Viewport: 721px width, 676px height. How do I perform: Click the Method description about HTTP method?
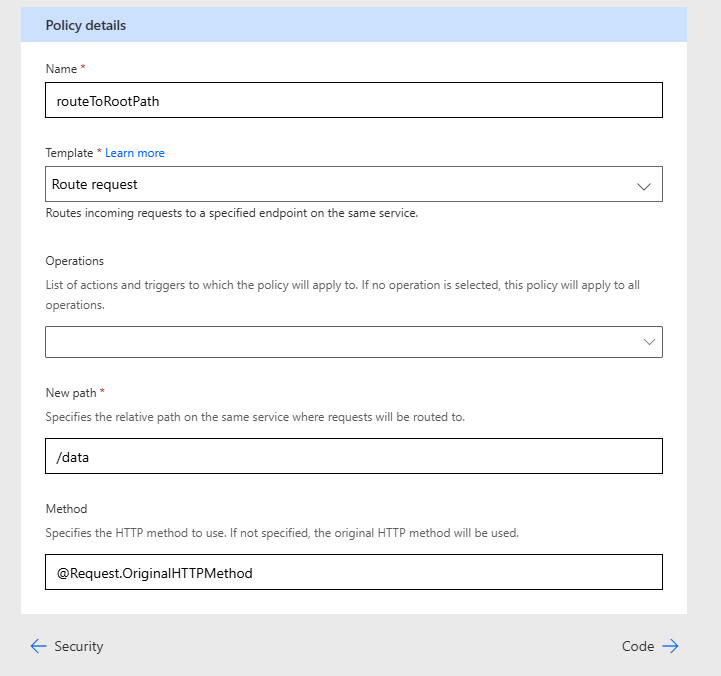pos(282,533)
